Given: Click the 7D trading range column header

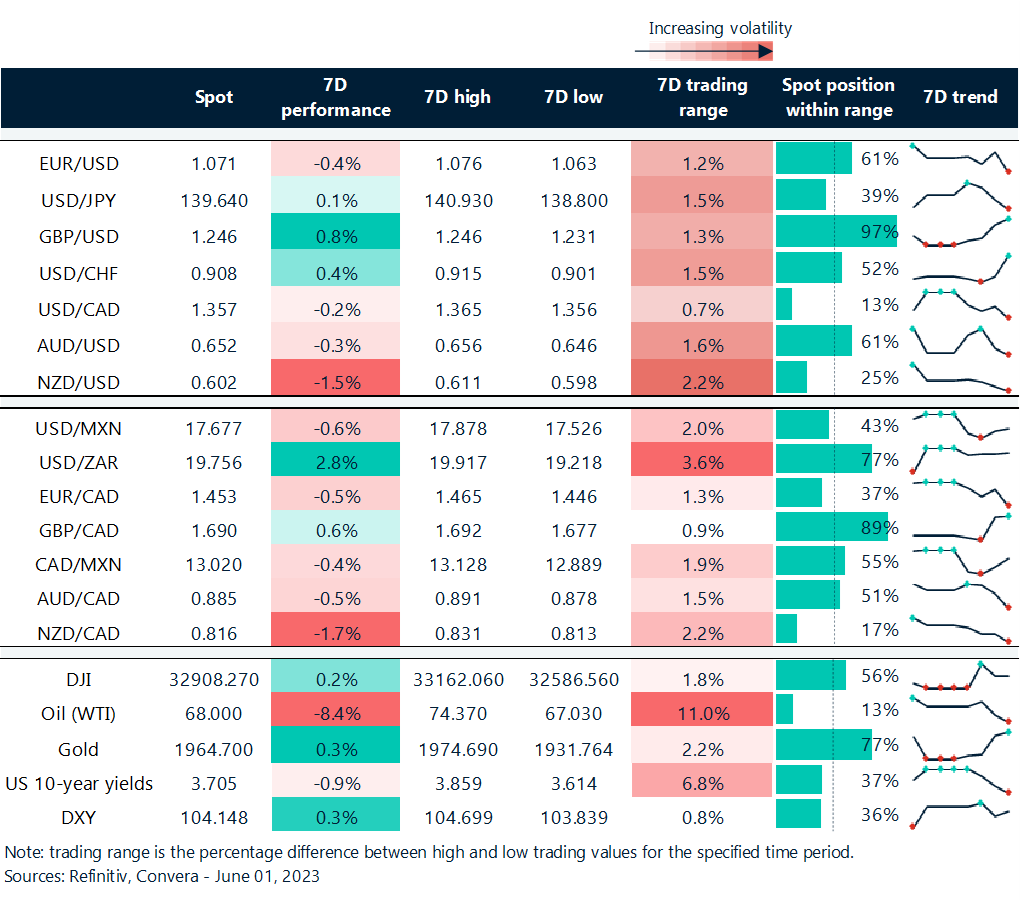Looking at the screenshot, I should coord(702,97).
